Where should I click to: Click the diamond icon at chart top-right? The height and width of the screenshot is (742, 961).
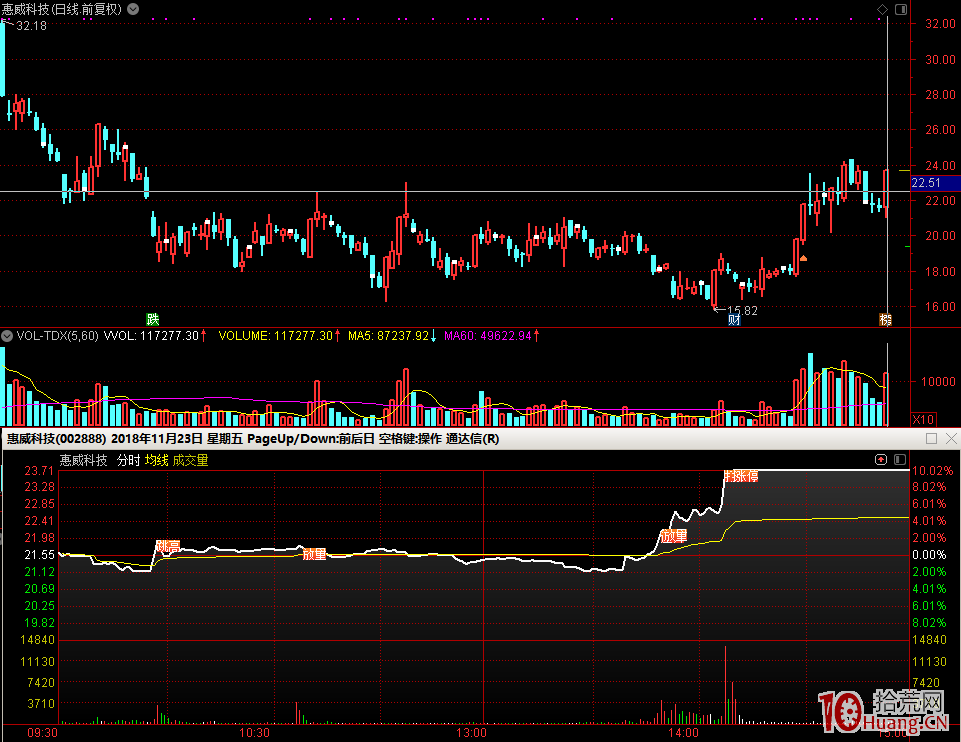tap(881, 10)
